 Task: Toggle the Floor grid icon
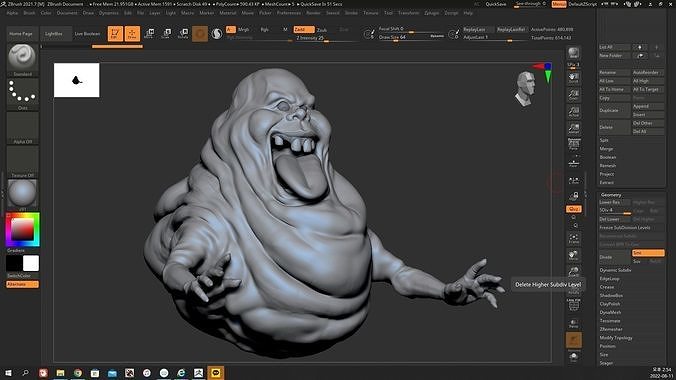pos(573,163)
